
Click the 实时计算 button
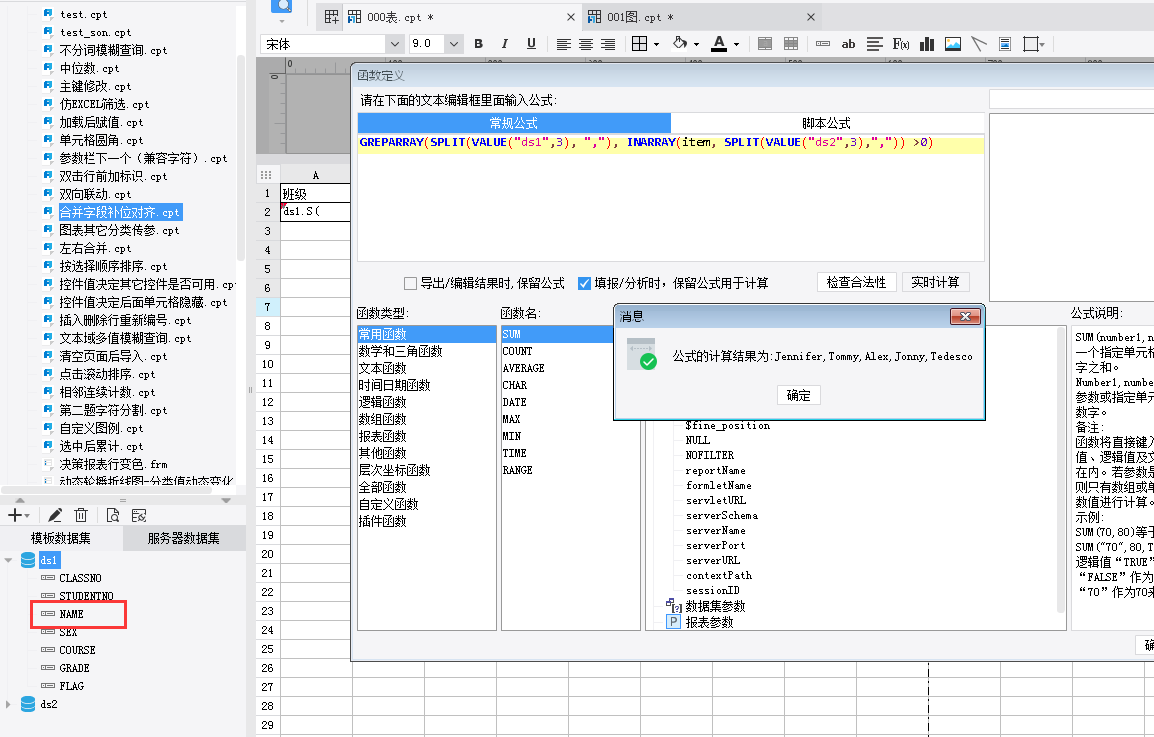(x=935, y=282)
